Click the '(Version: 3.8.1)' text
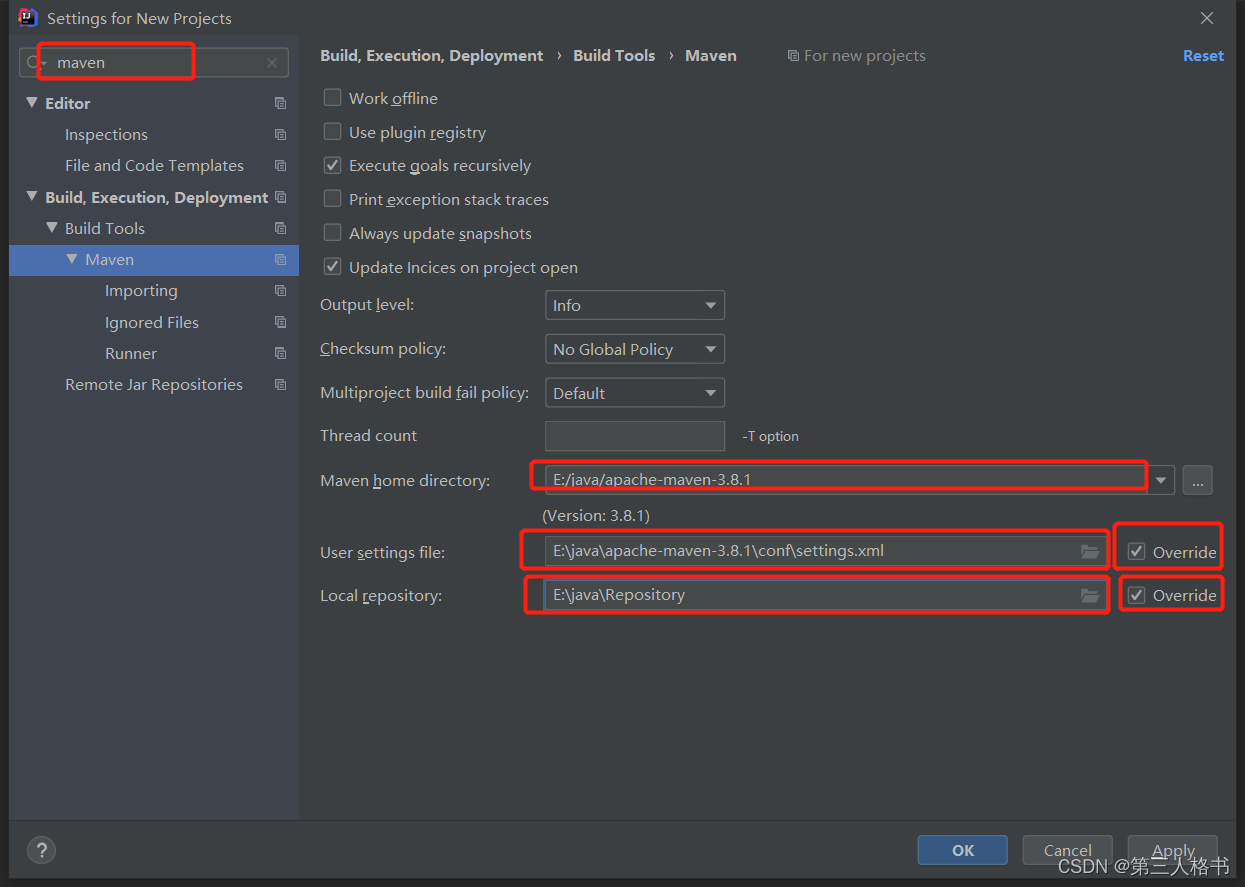 point(596,516)
